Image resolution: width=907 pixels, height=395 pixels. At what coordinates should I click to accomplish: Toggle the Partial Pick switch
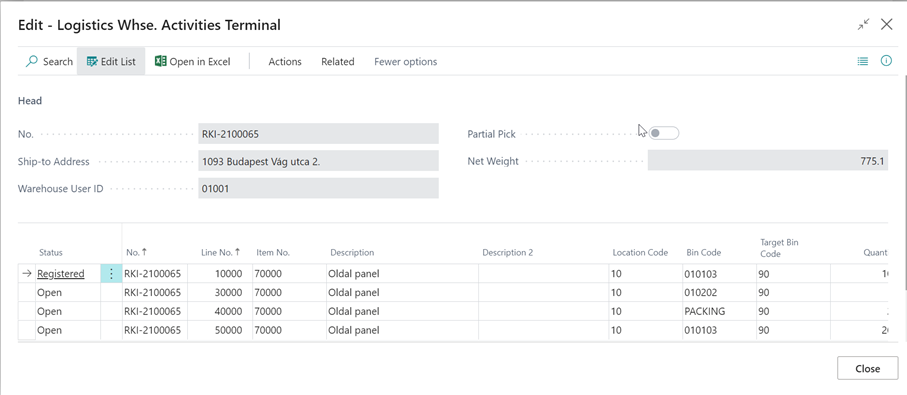(x=663, y=134)
